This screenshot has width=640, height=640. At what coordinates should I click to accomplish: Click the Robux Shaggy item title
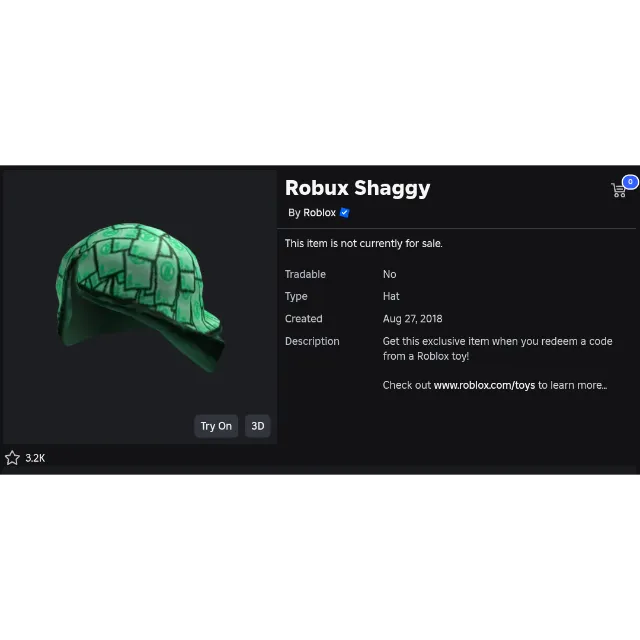[x=358, y=188]
